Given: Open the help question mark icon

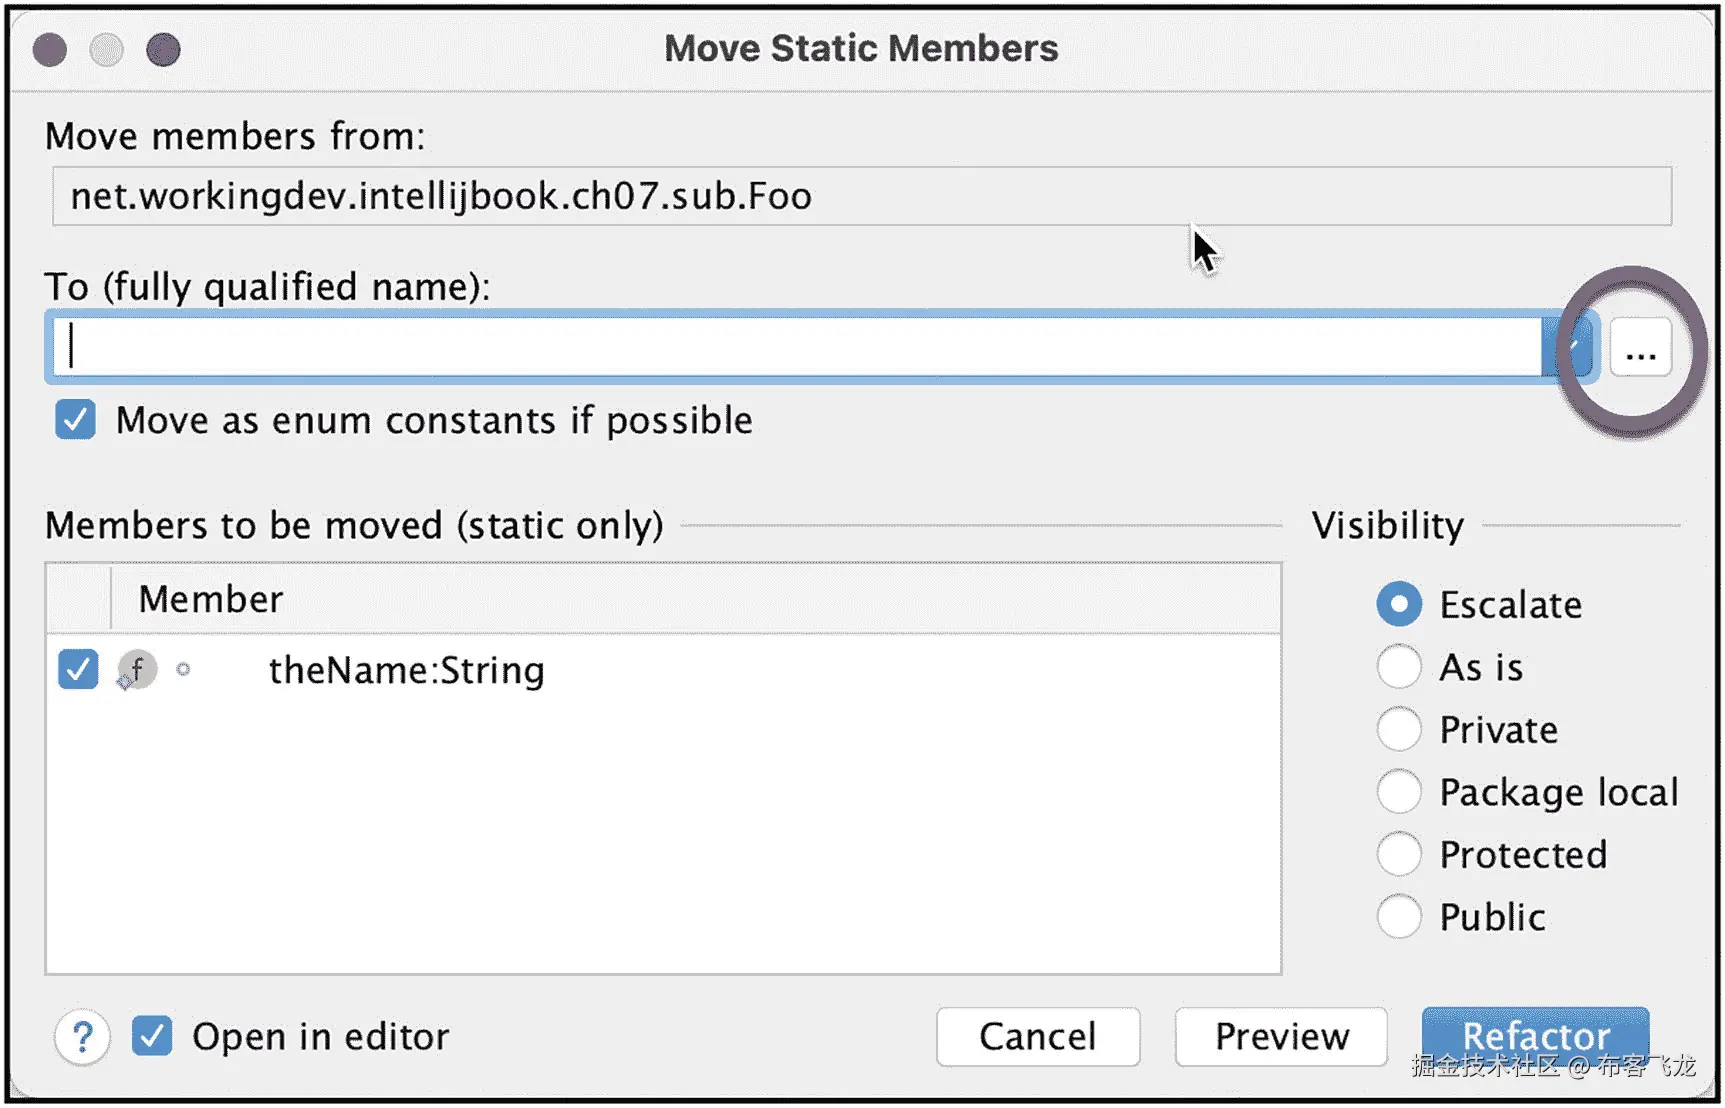Looking at the screenshot, I should tap(82, 1037).
